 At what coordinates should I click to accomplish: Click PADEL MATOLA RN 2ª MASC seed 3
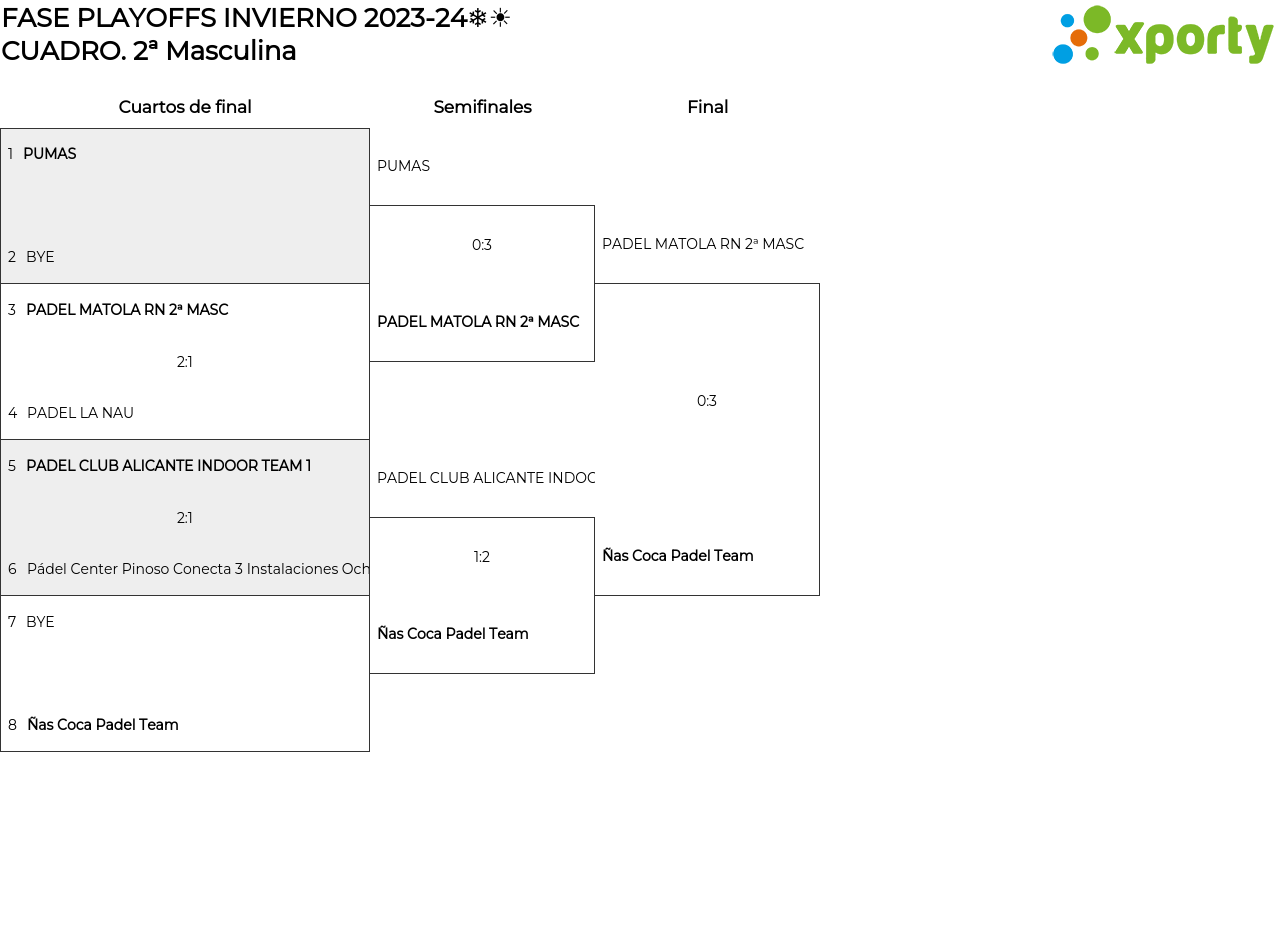click(x=127, y=310)
